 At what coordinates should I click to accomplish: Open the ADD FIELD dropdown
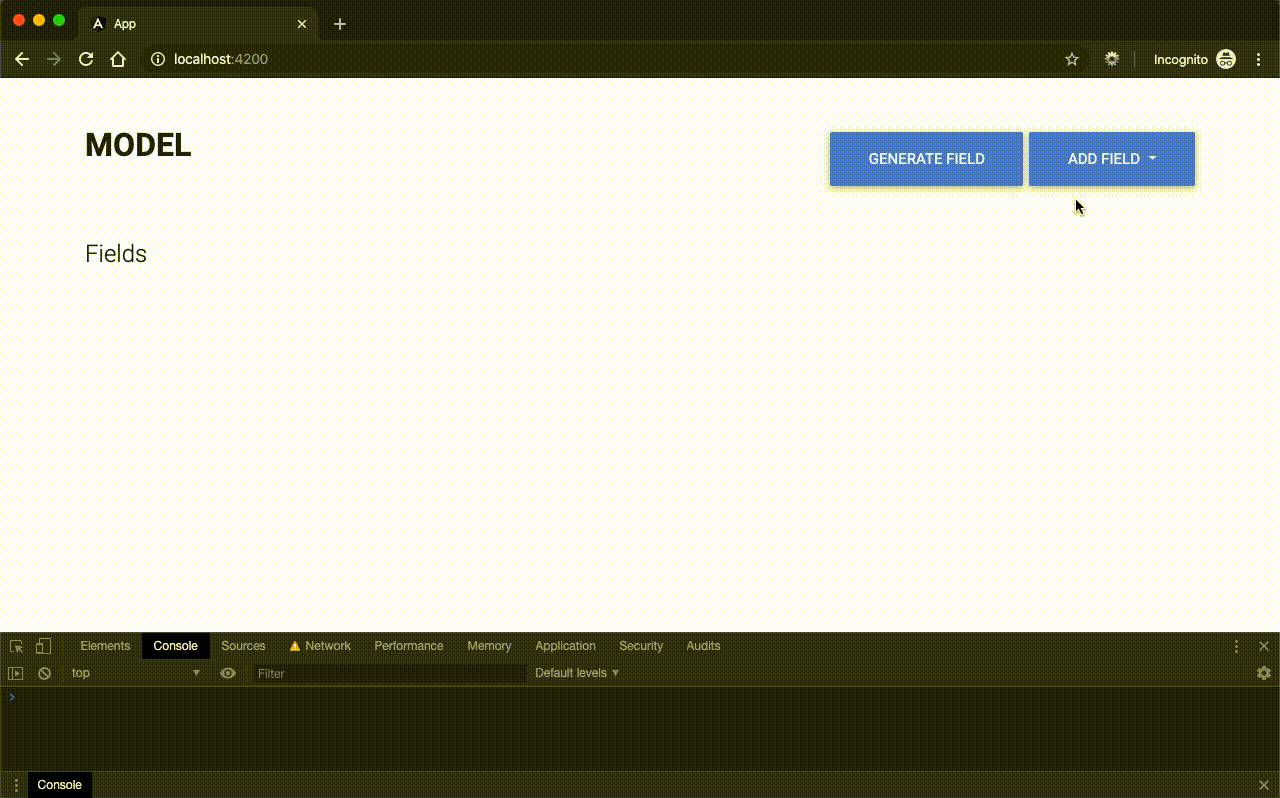(1111, 158)
